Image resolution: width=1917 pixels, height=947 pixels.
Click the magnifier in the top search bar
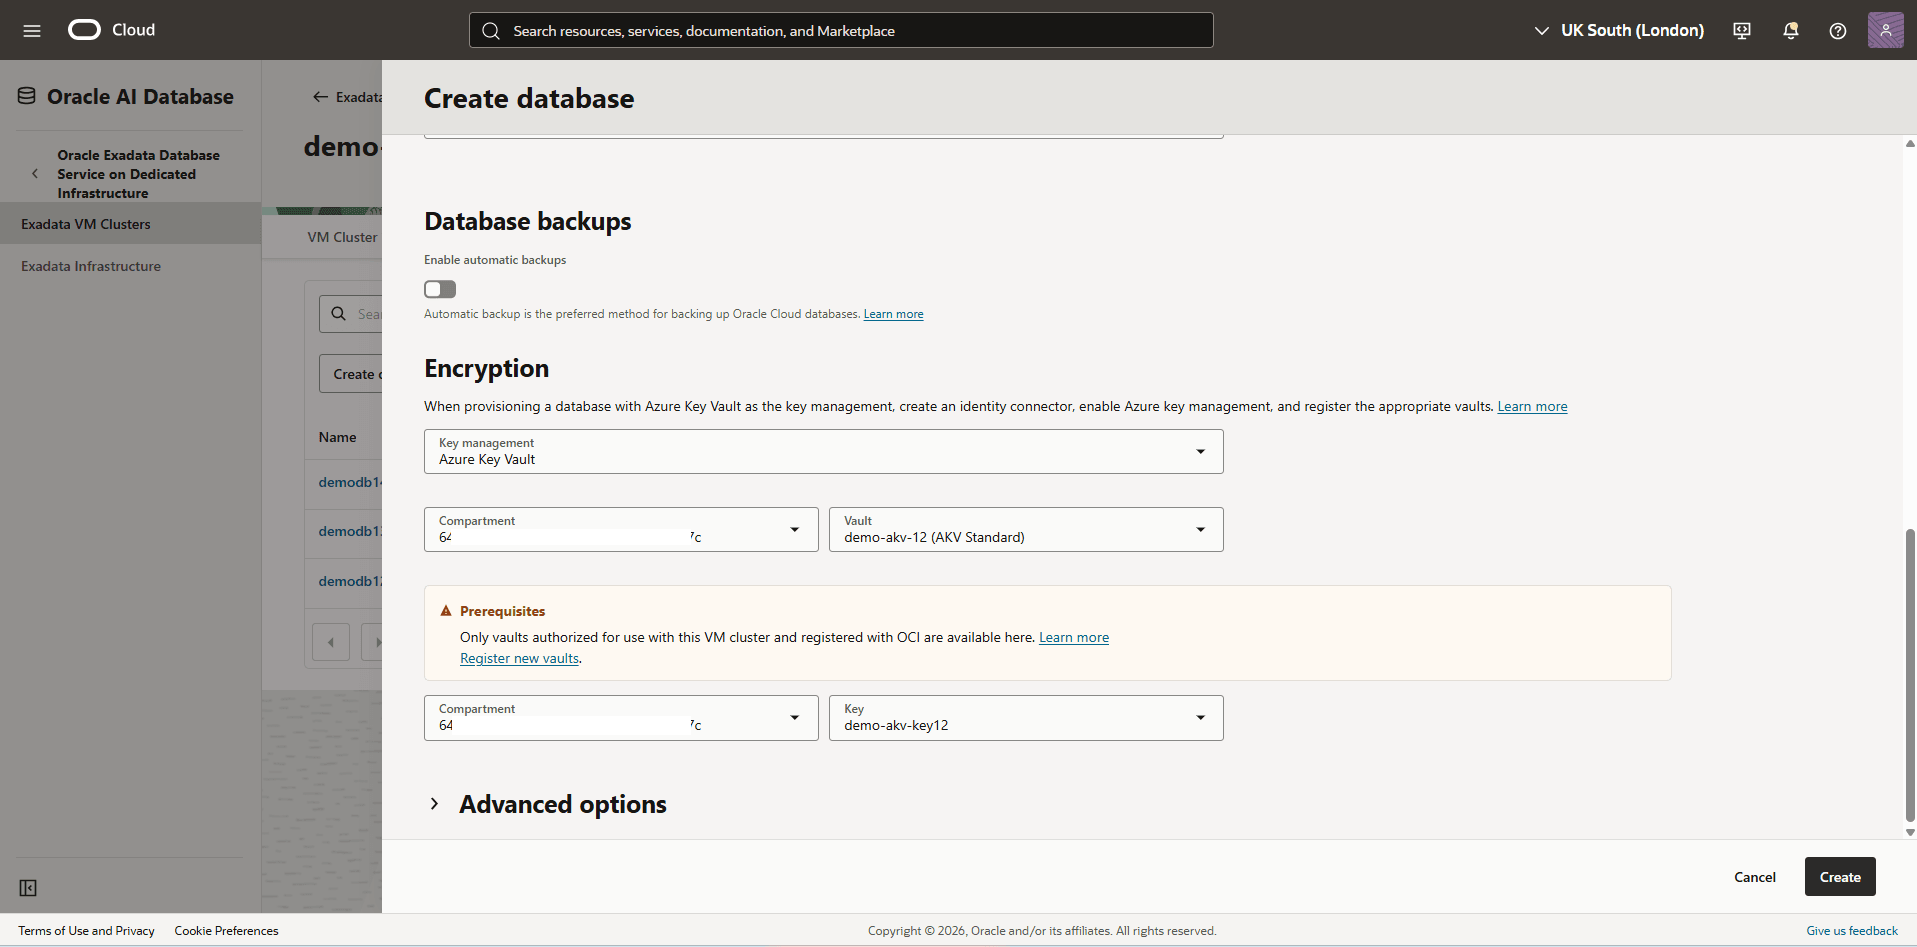point(491,30)
